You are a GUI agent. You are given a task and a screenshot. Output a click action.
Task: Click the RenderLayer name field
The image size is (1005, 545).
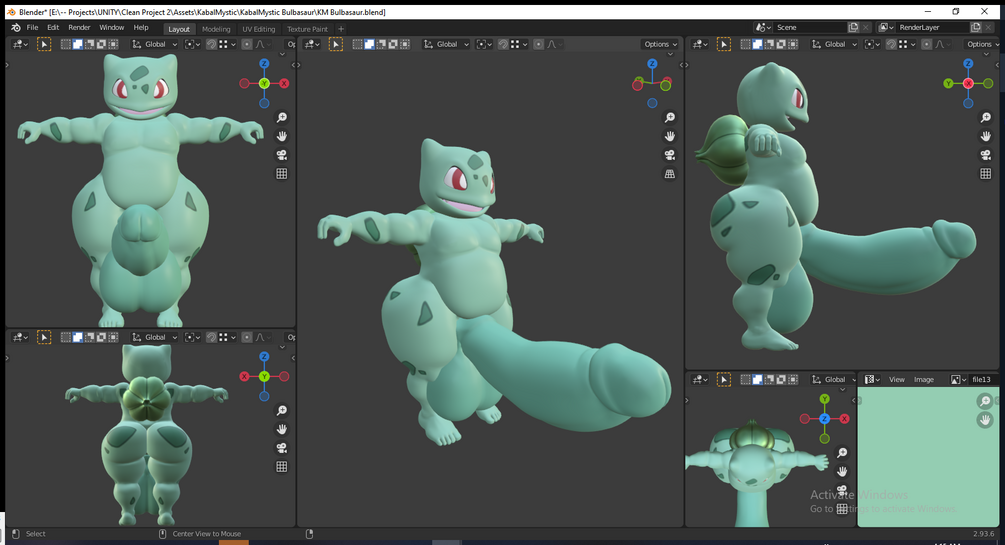(933, 28)
